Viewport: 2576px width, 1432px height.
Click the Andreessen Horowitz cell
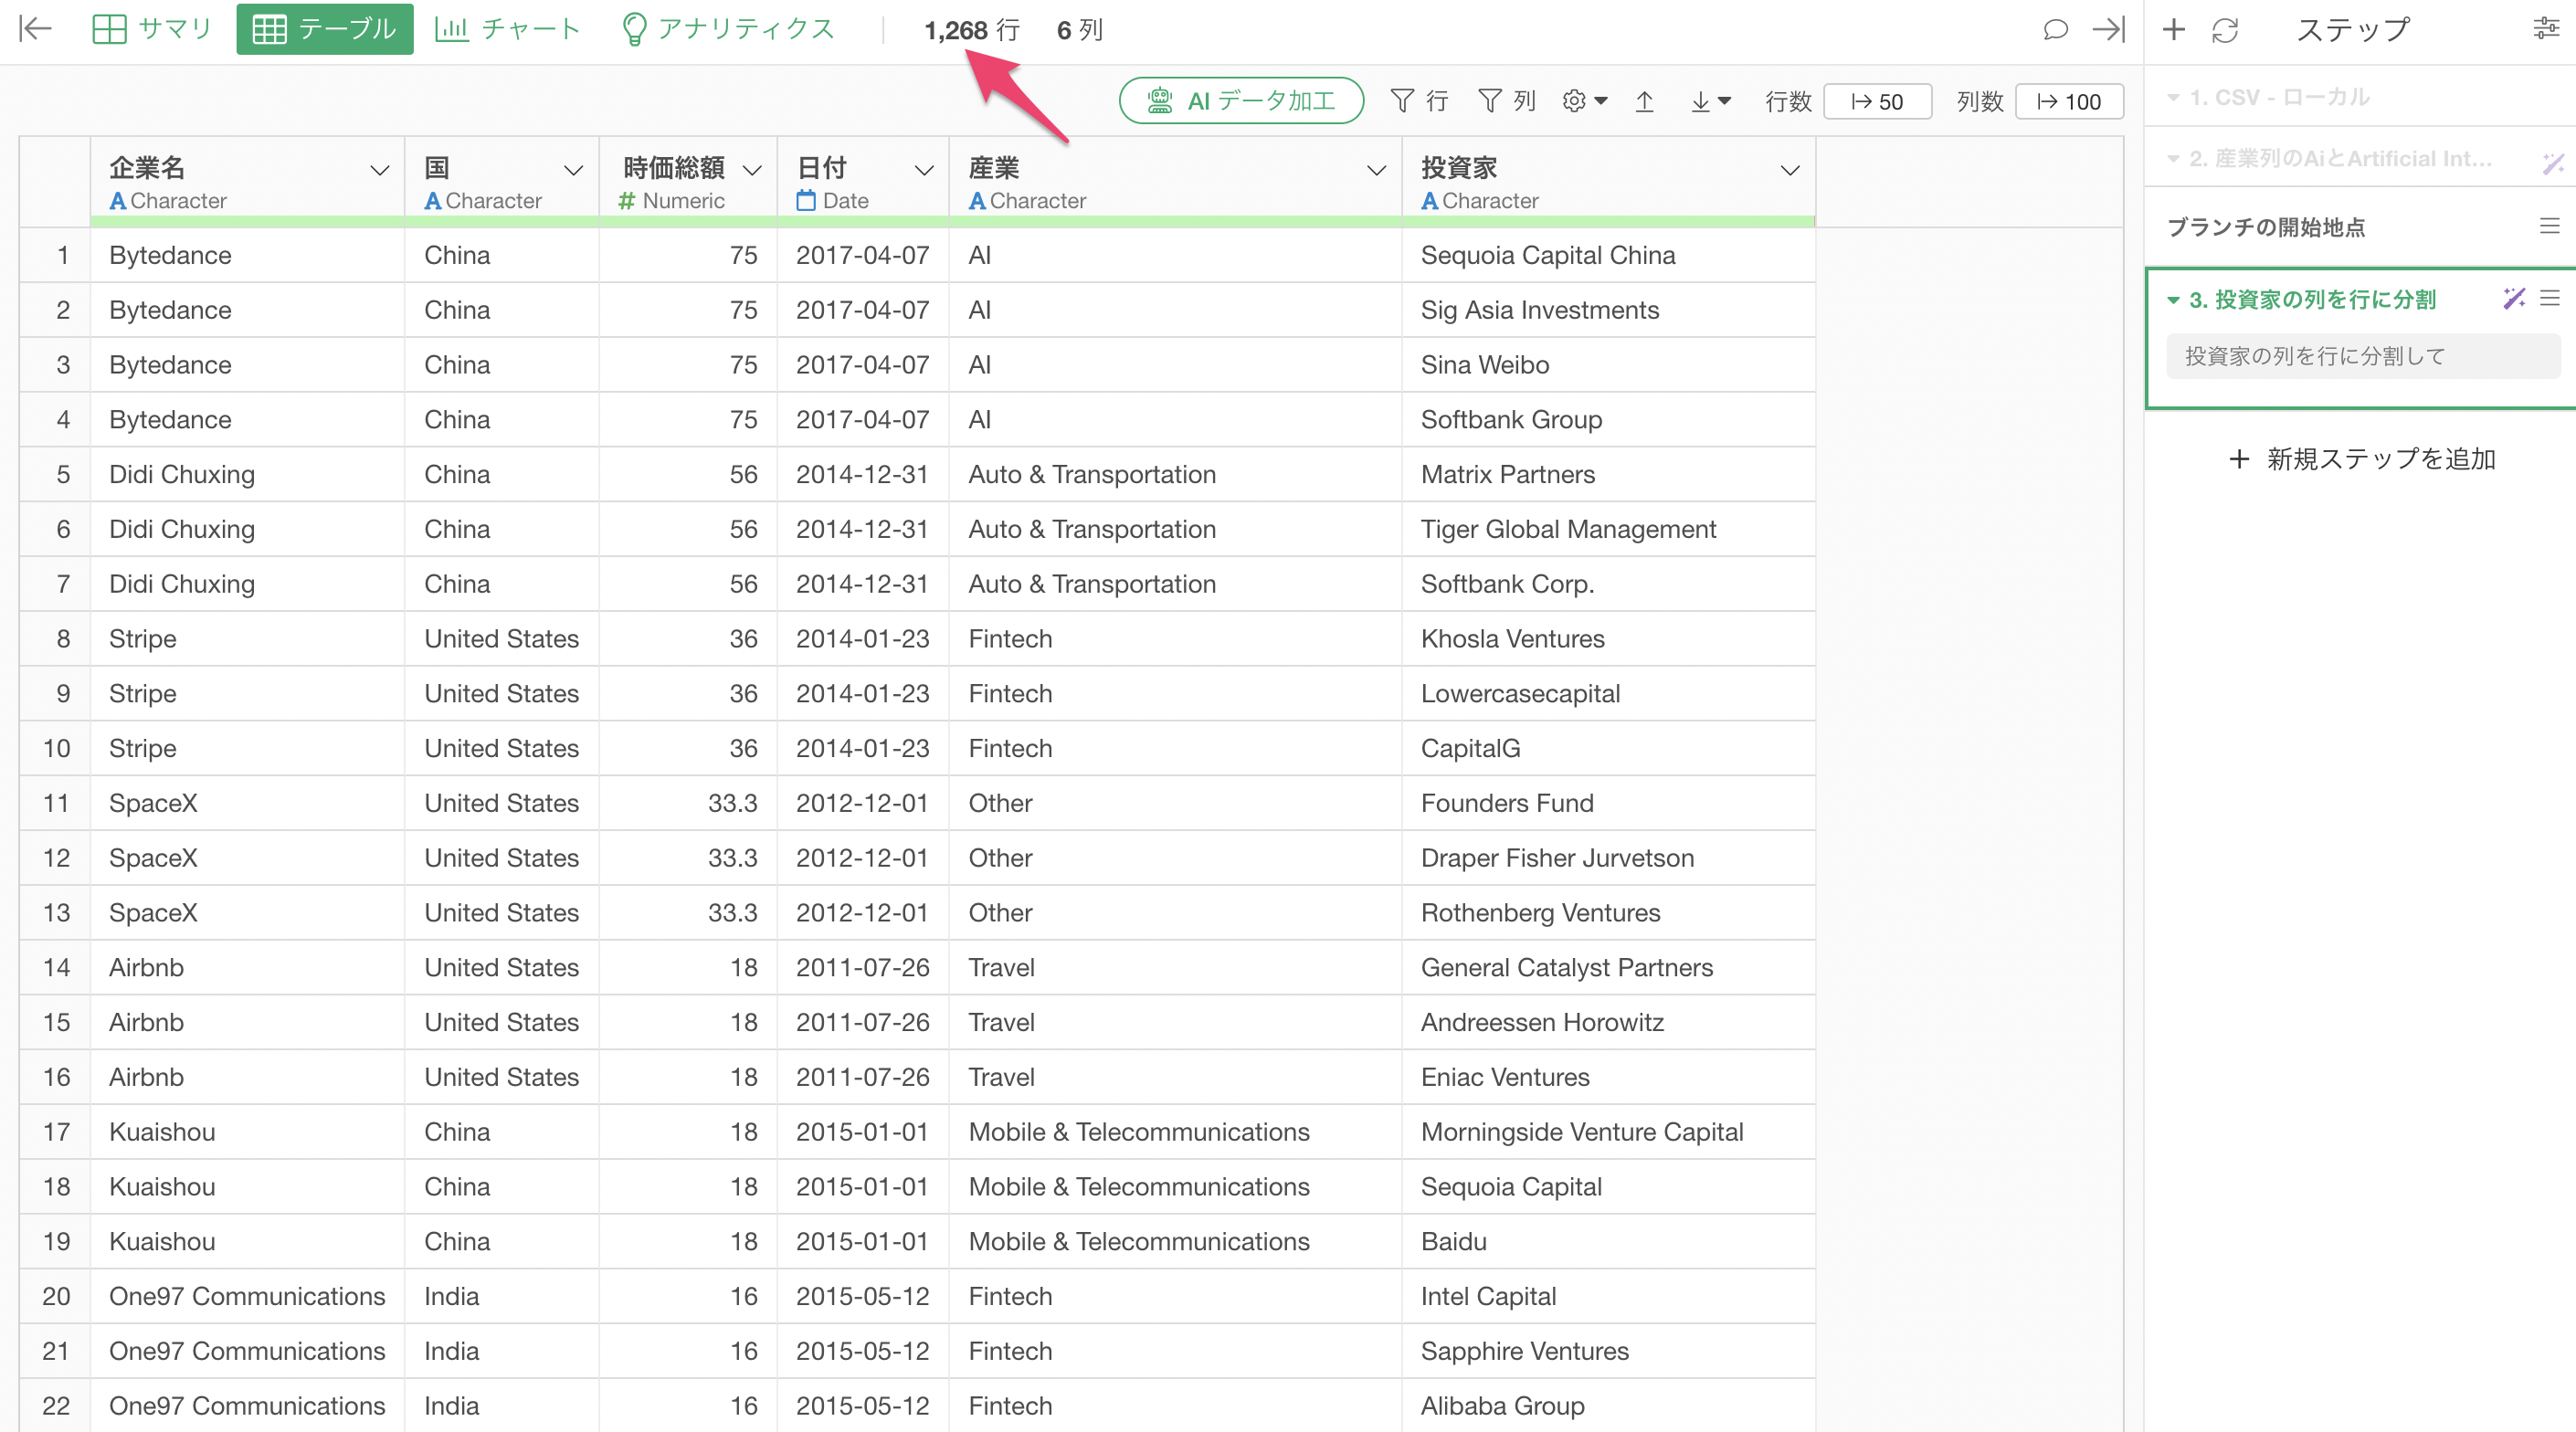point(1608,1022)
